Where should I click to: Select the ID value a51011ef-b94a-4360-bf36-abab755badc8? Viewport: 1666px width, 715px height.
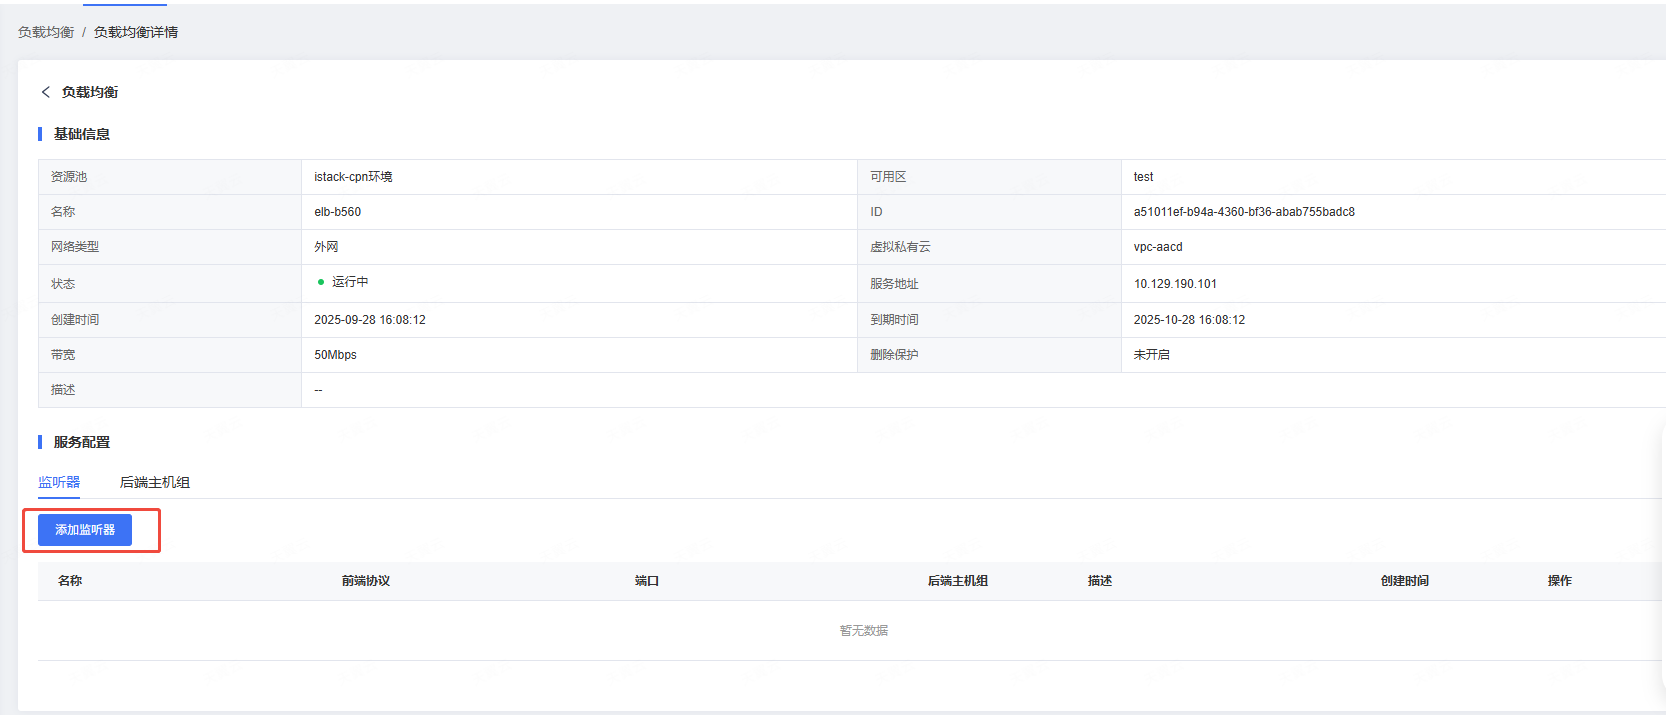coord(1244,212)
